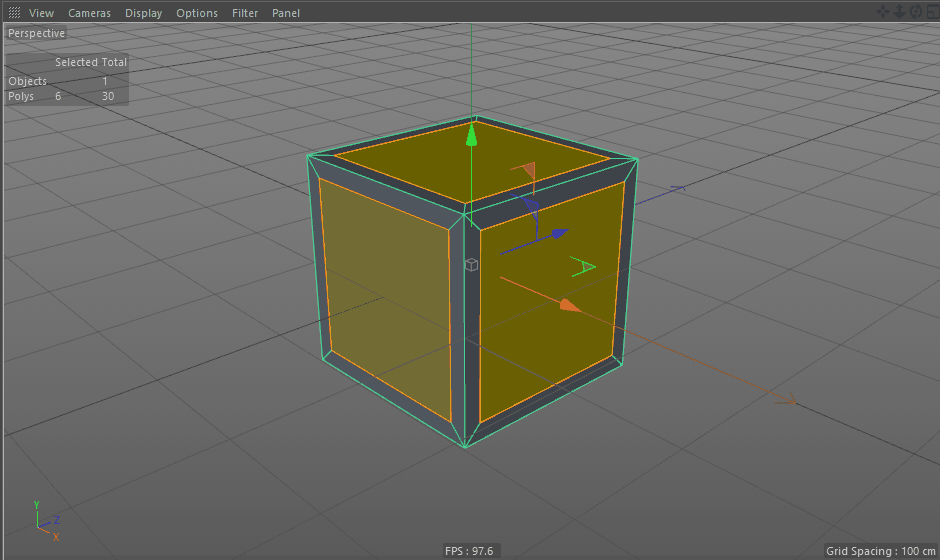The image size is (940, 560).
Task: Click the small cube object-center icon
Action: click(x=472, y=264)
